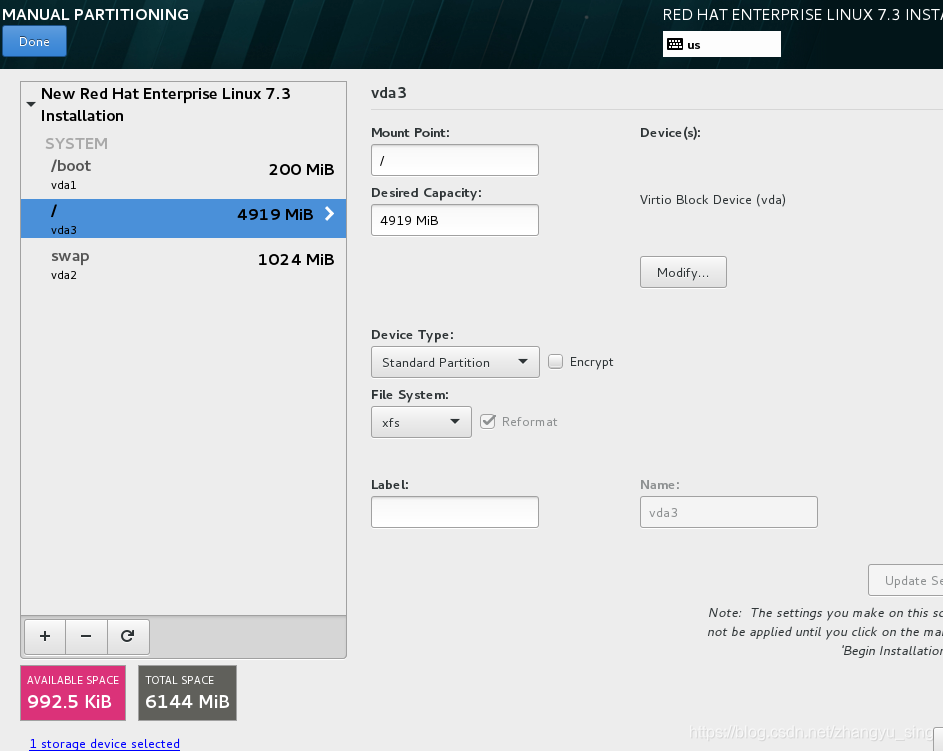The image size is (943, 751).
Task: Click the remove mount point minus icon
Action: [x=86, y=636]
